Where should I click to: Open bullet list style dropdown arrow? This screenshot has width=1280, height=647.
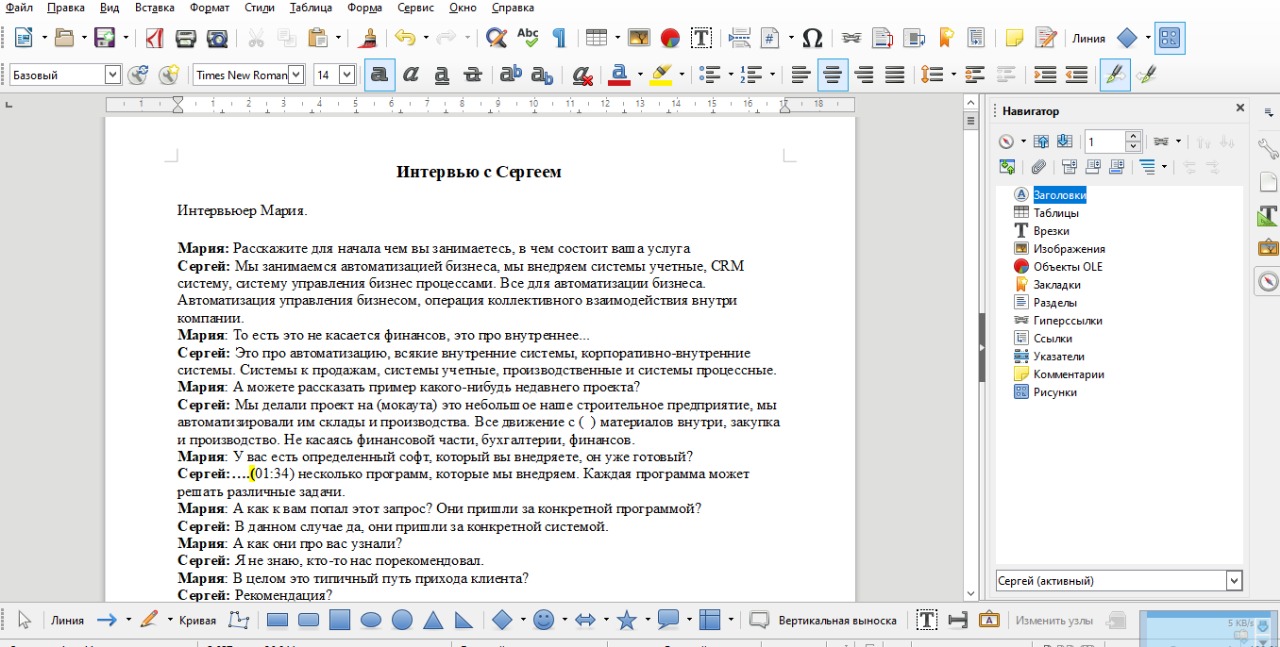tap(730, 75)
